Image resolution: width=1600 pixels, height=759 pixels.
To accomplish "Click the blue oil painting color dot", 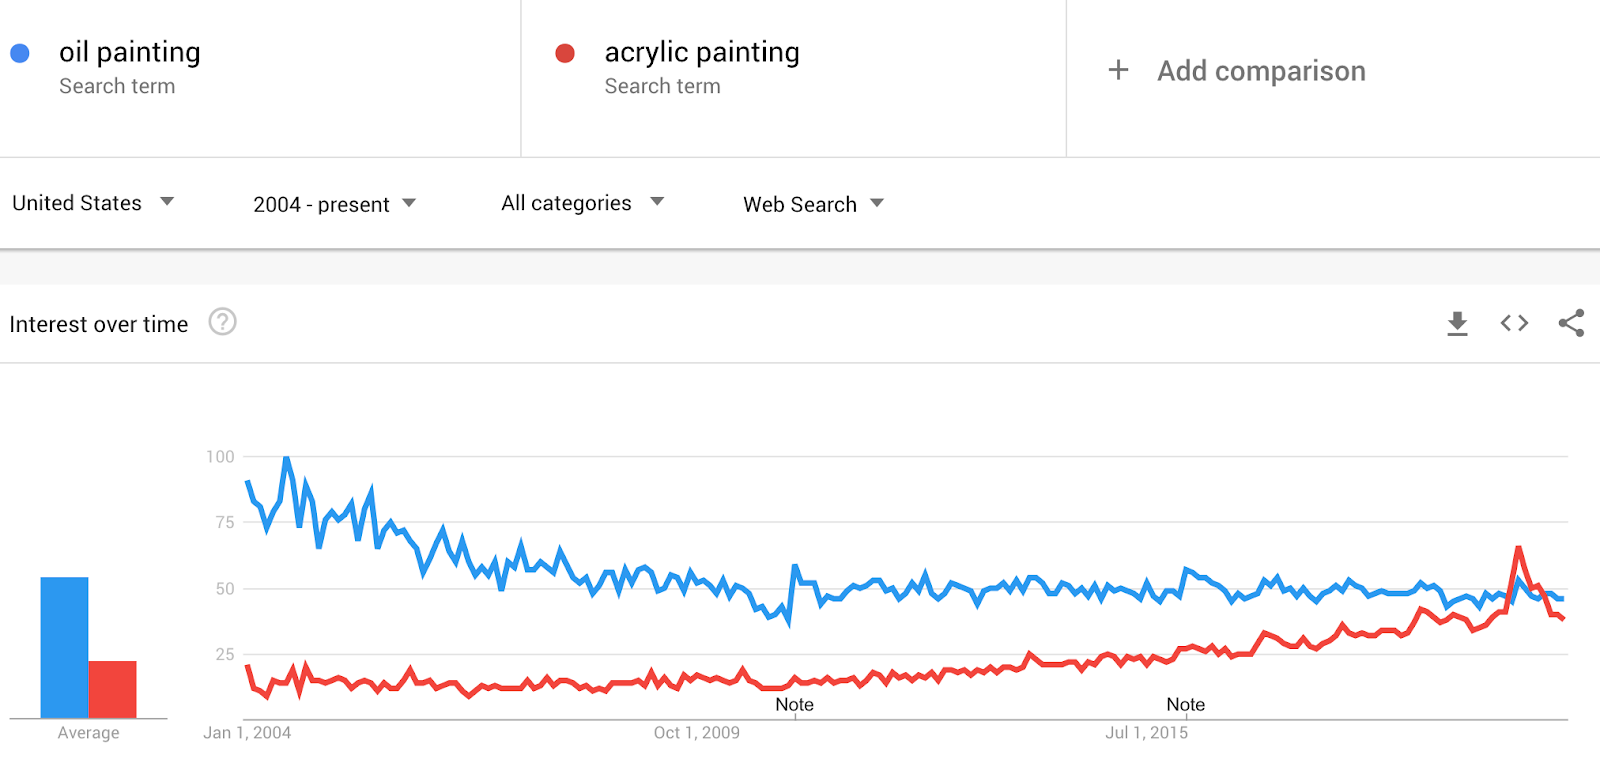I will click(20, 53).
